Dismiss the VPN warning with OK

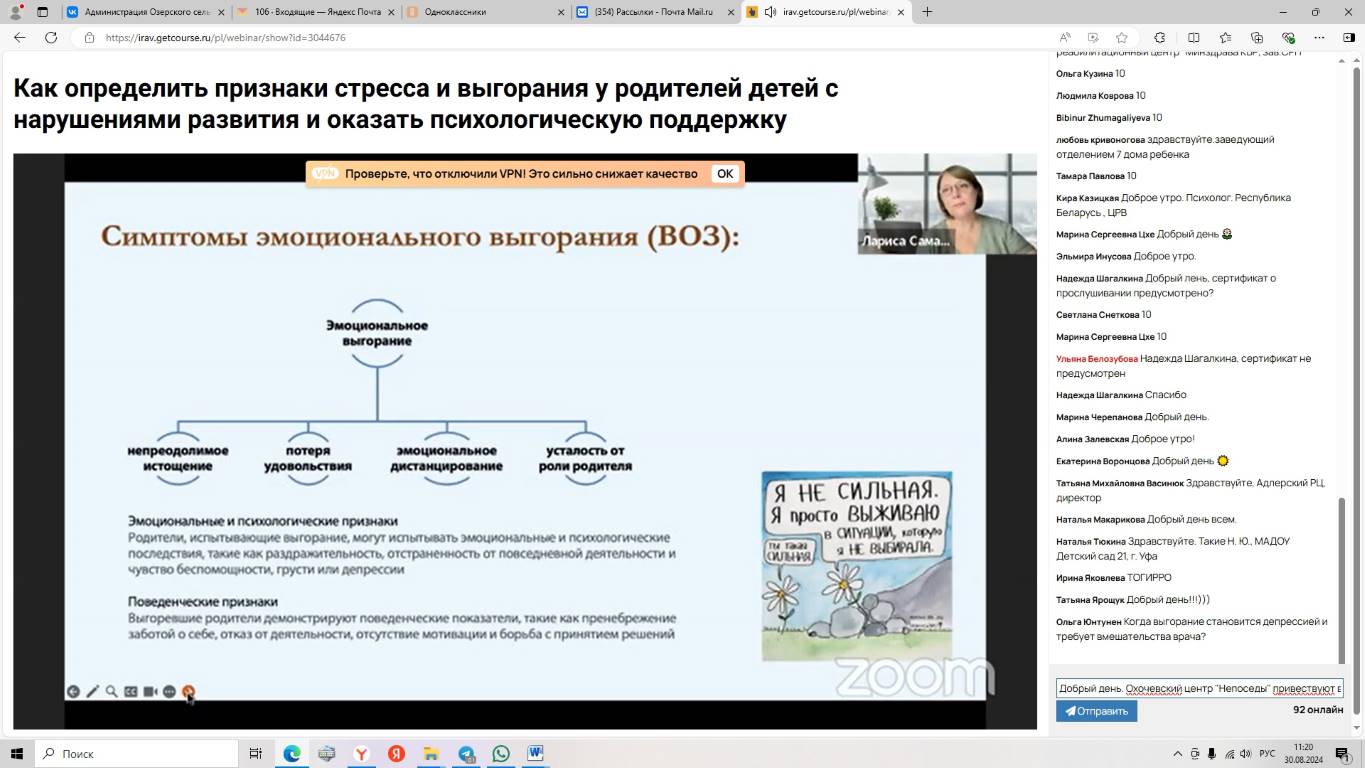[725, 173]
